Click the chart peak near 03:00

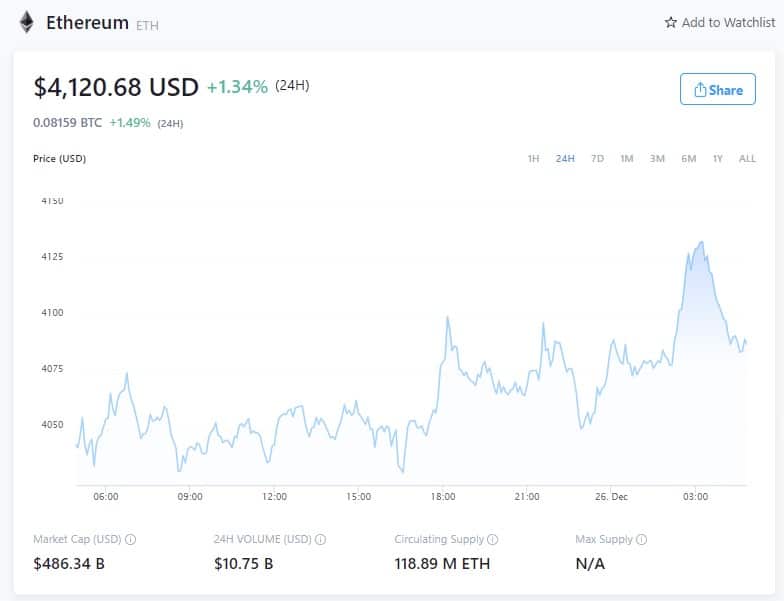[x=702, y=243]
